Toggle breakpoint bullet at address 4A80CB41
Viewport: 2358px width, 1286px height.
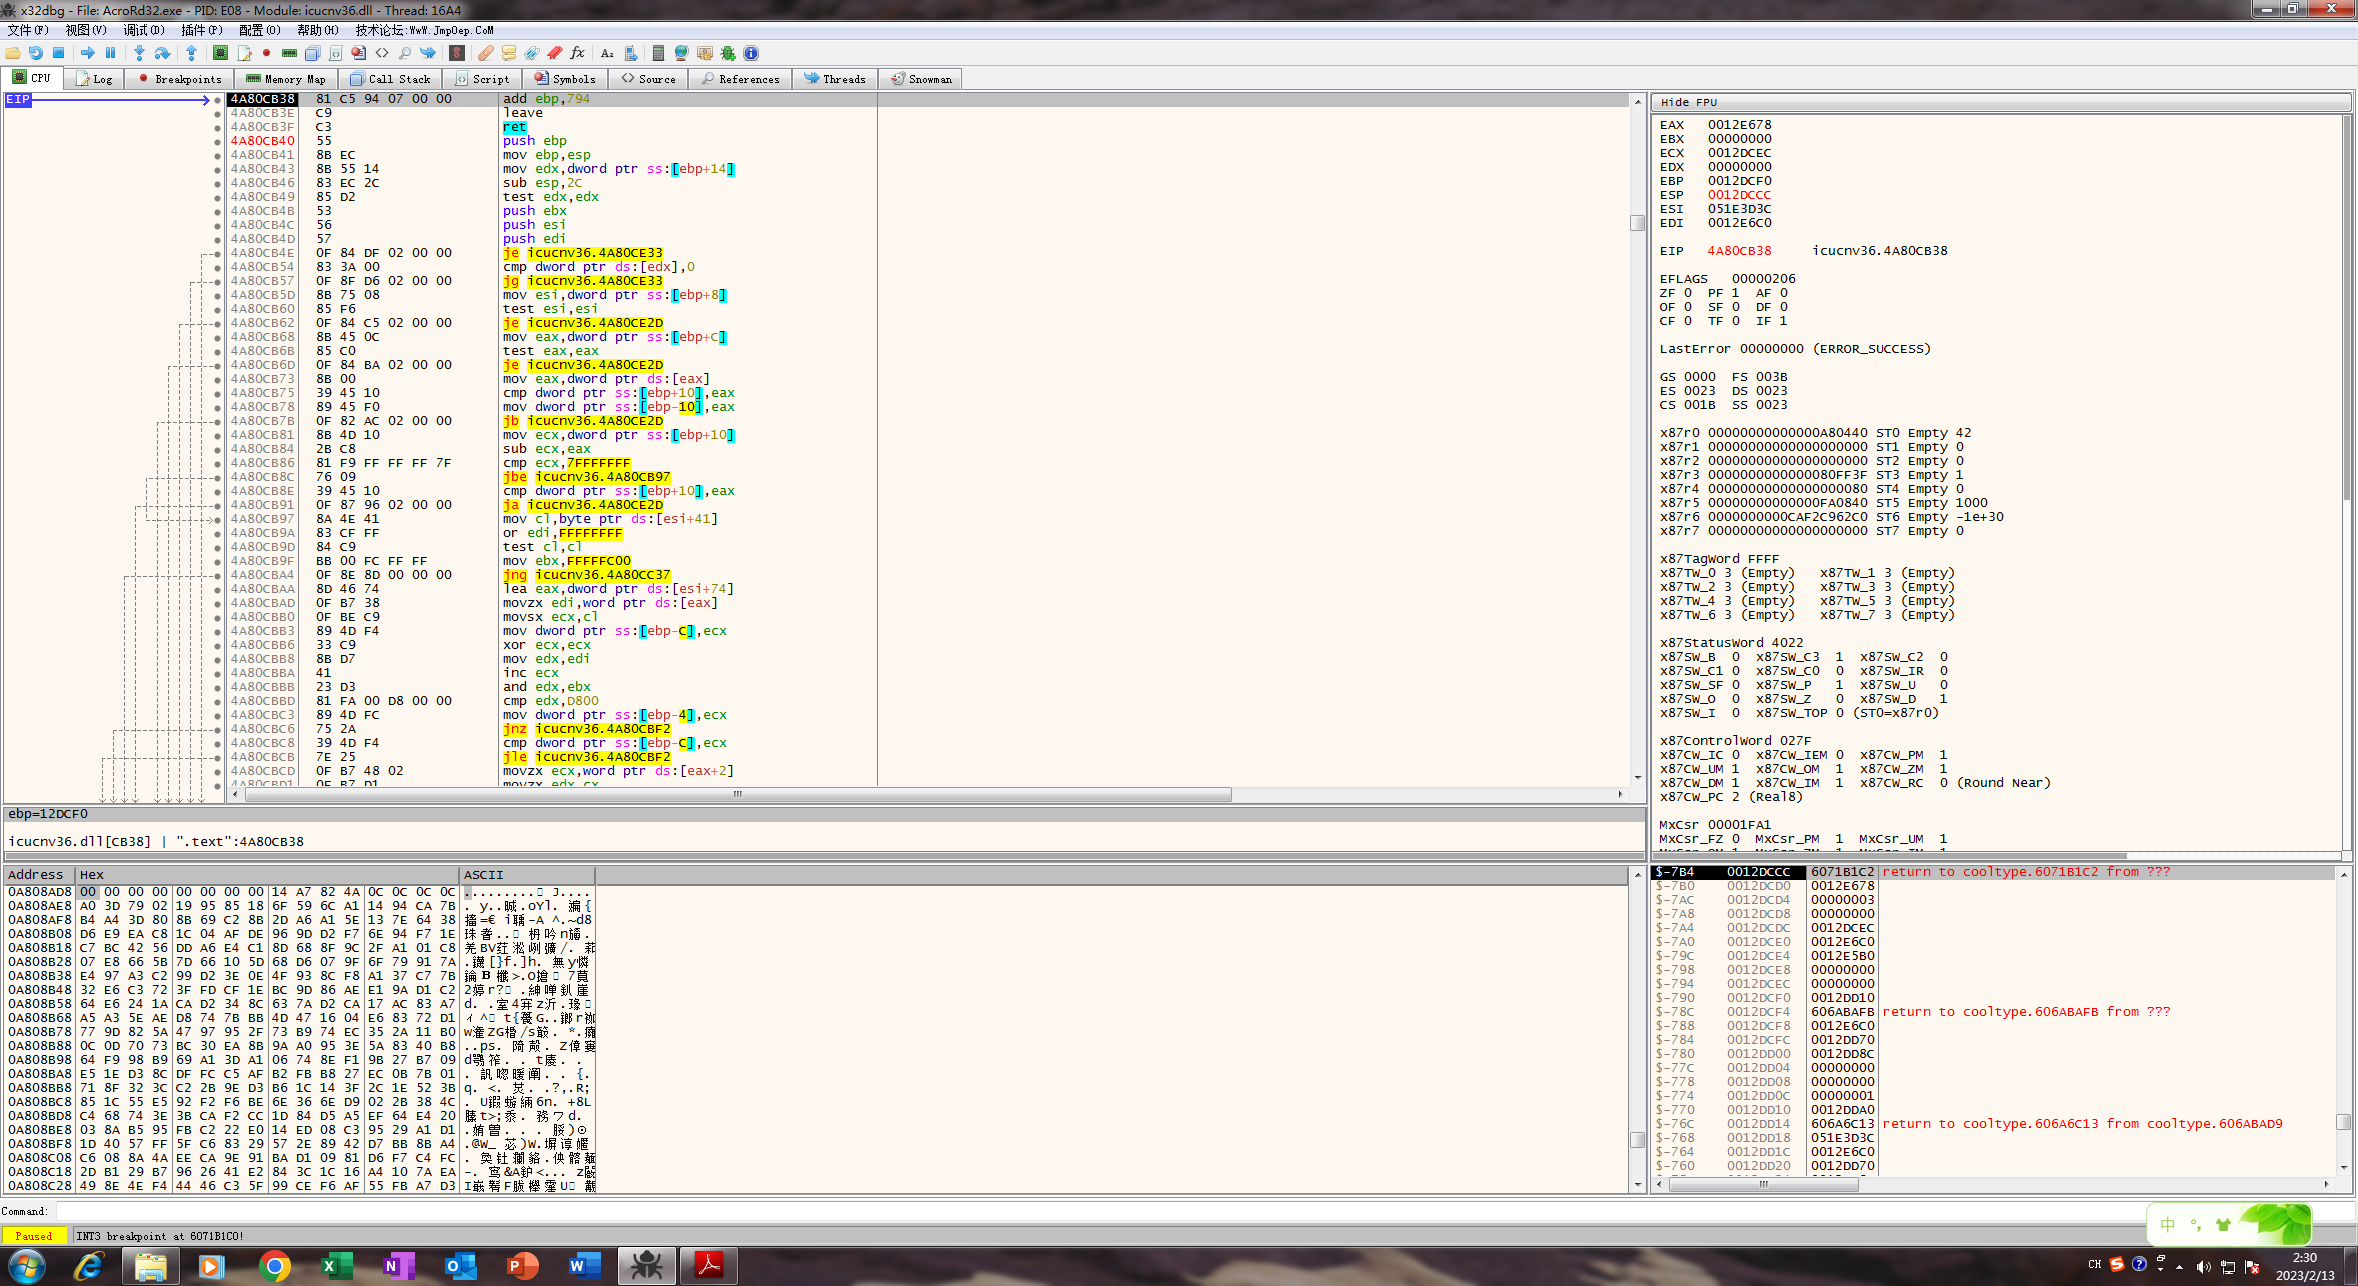coord(217,155)
